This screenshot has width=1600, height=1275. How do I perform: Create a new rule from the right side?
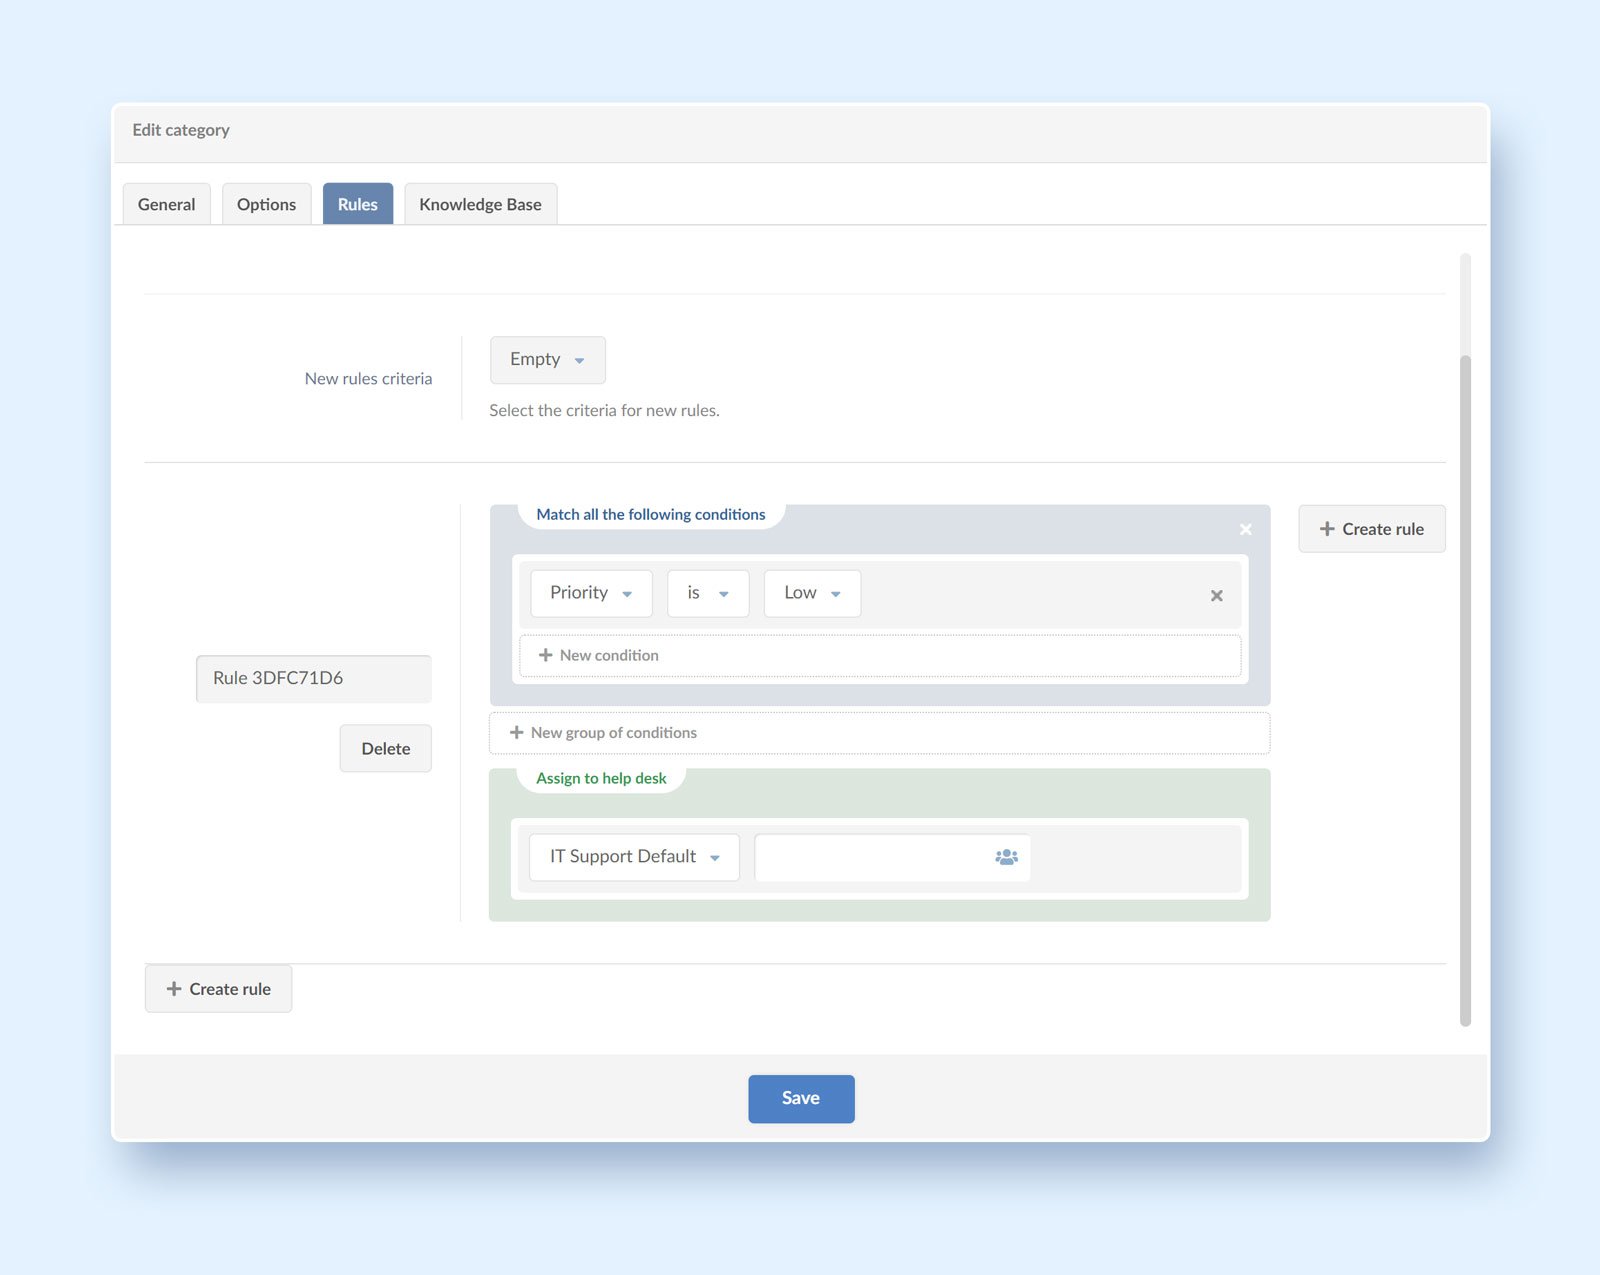pos(1371,528)
